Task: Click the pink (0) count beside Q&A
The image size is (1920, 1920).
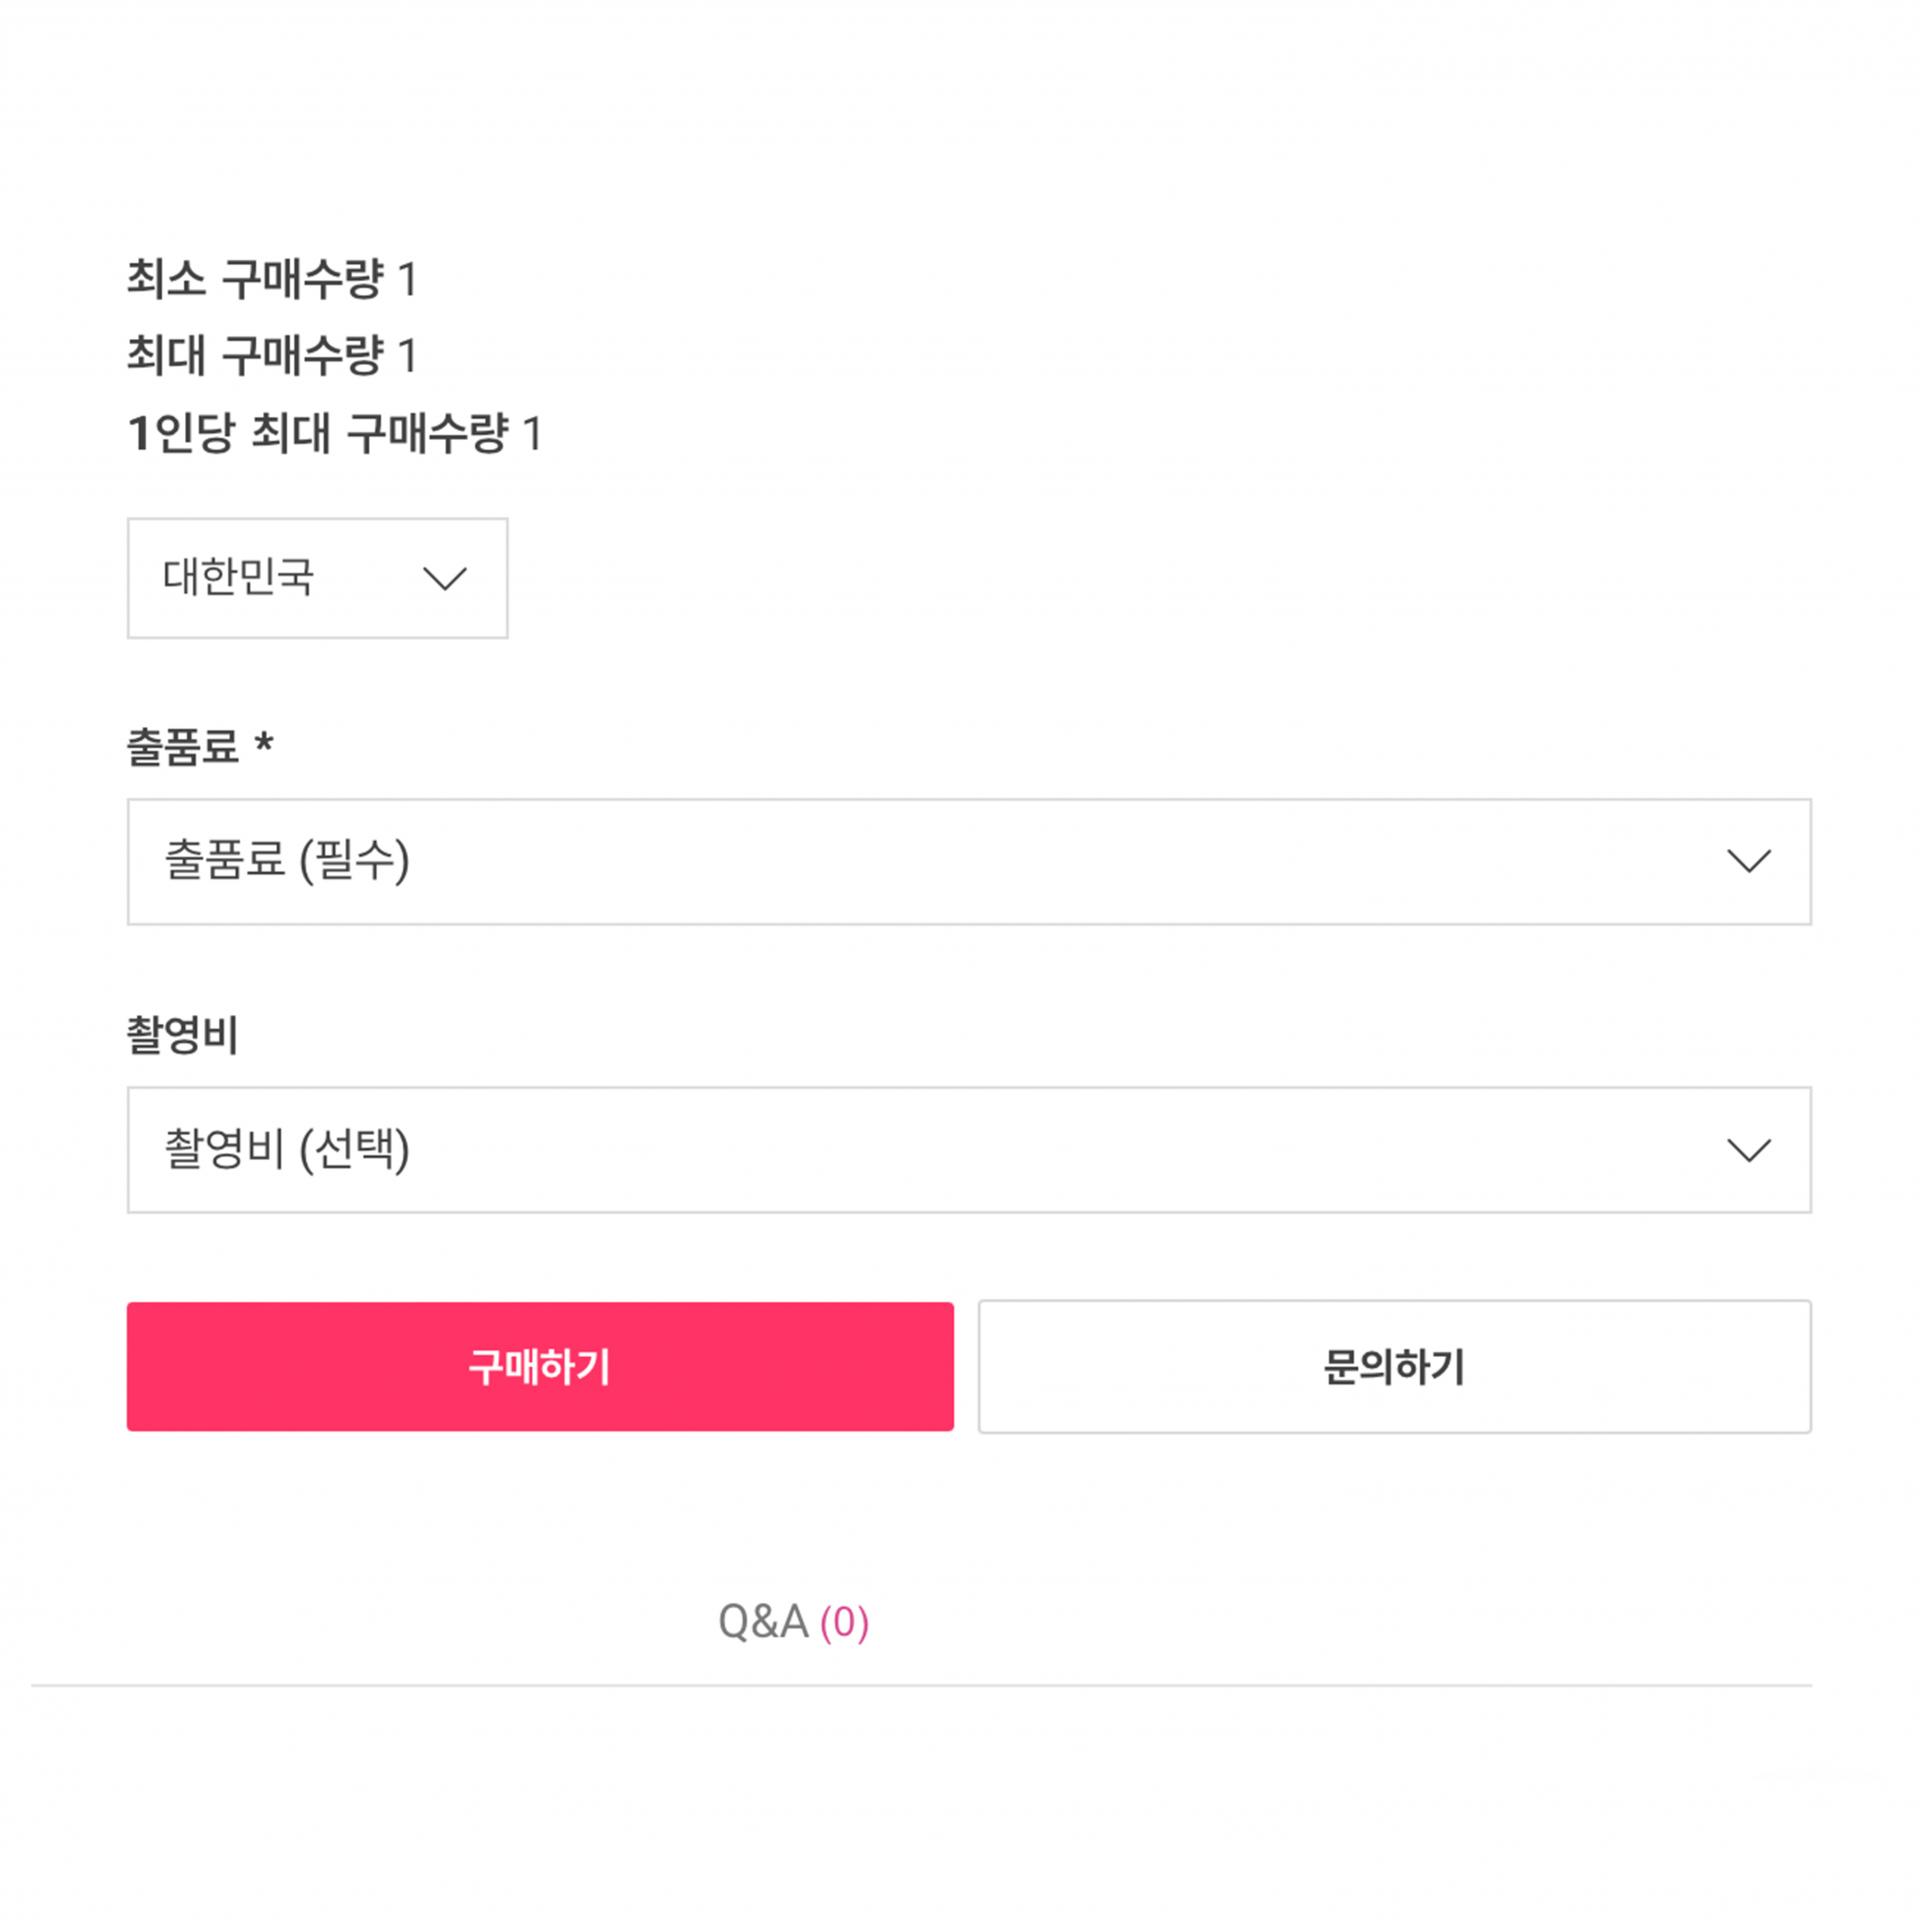Action: [x=844, y=1622]
